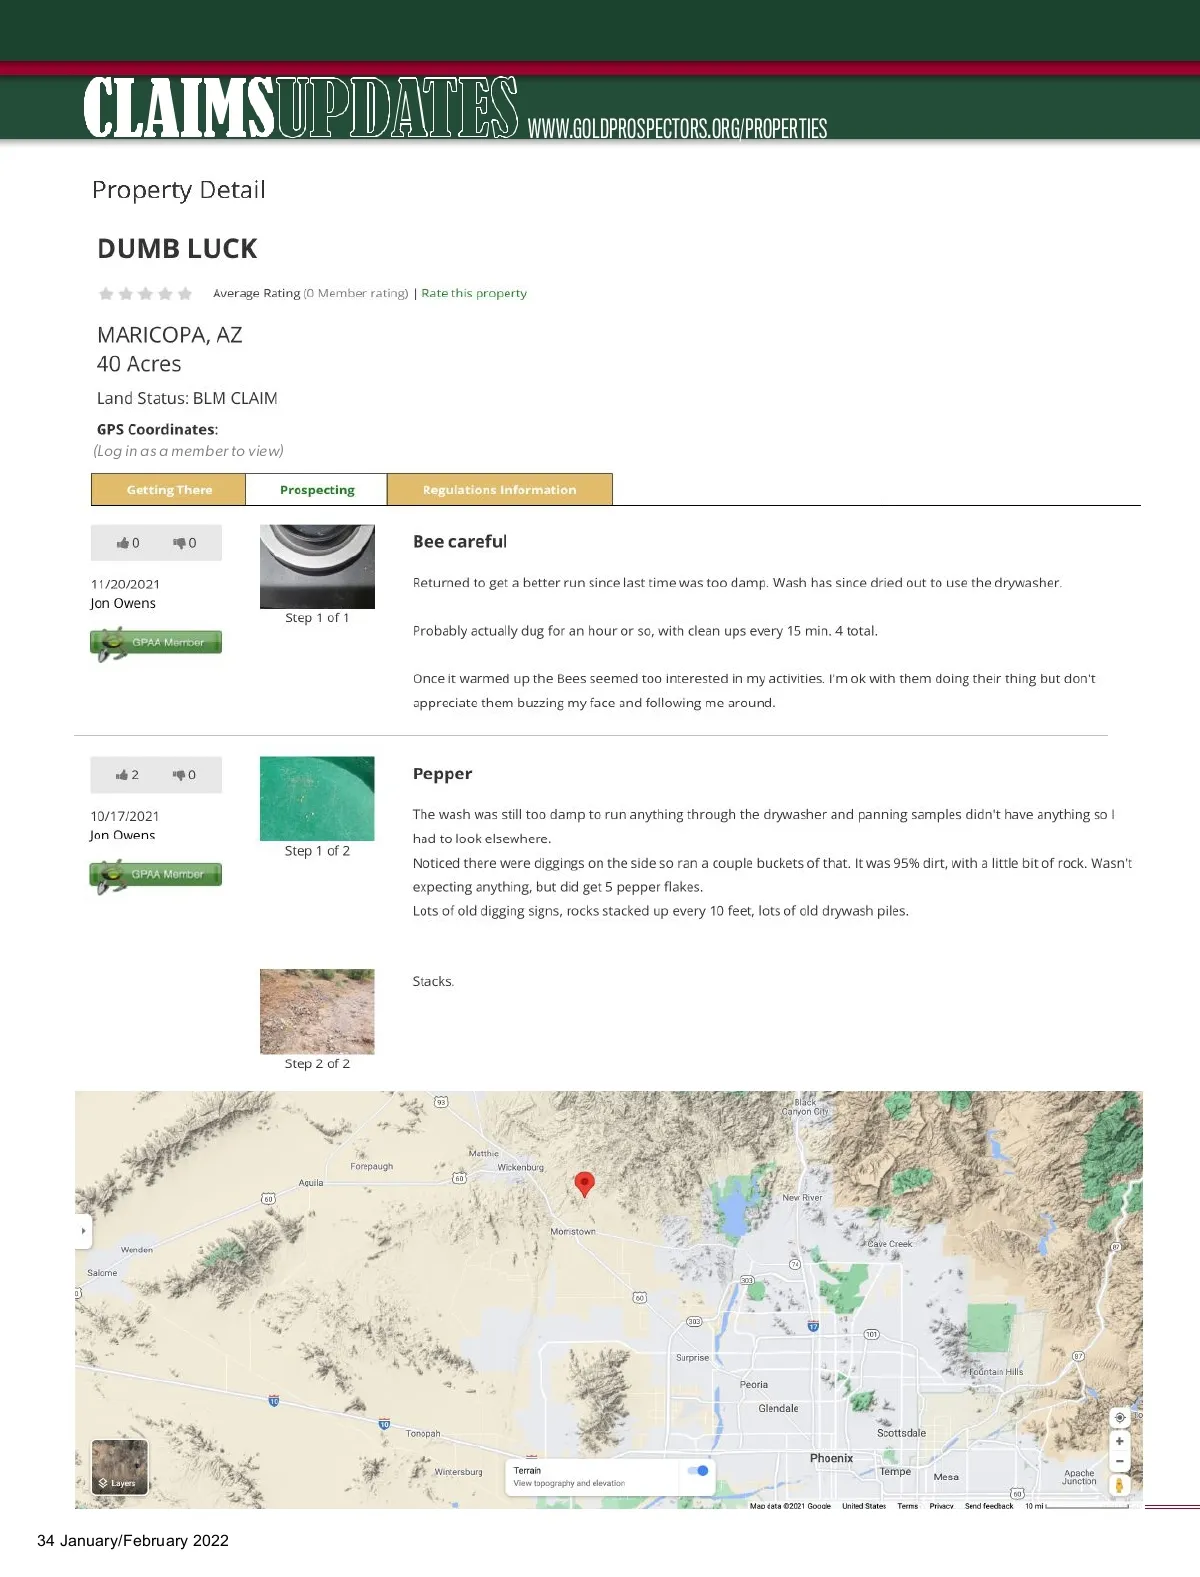Click the map zoom in plus button
This screenshot has width=1200, height=1577.
1119,1441
